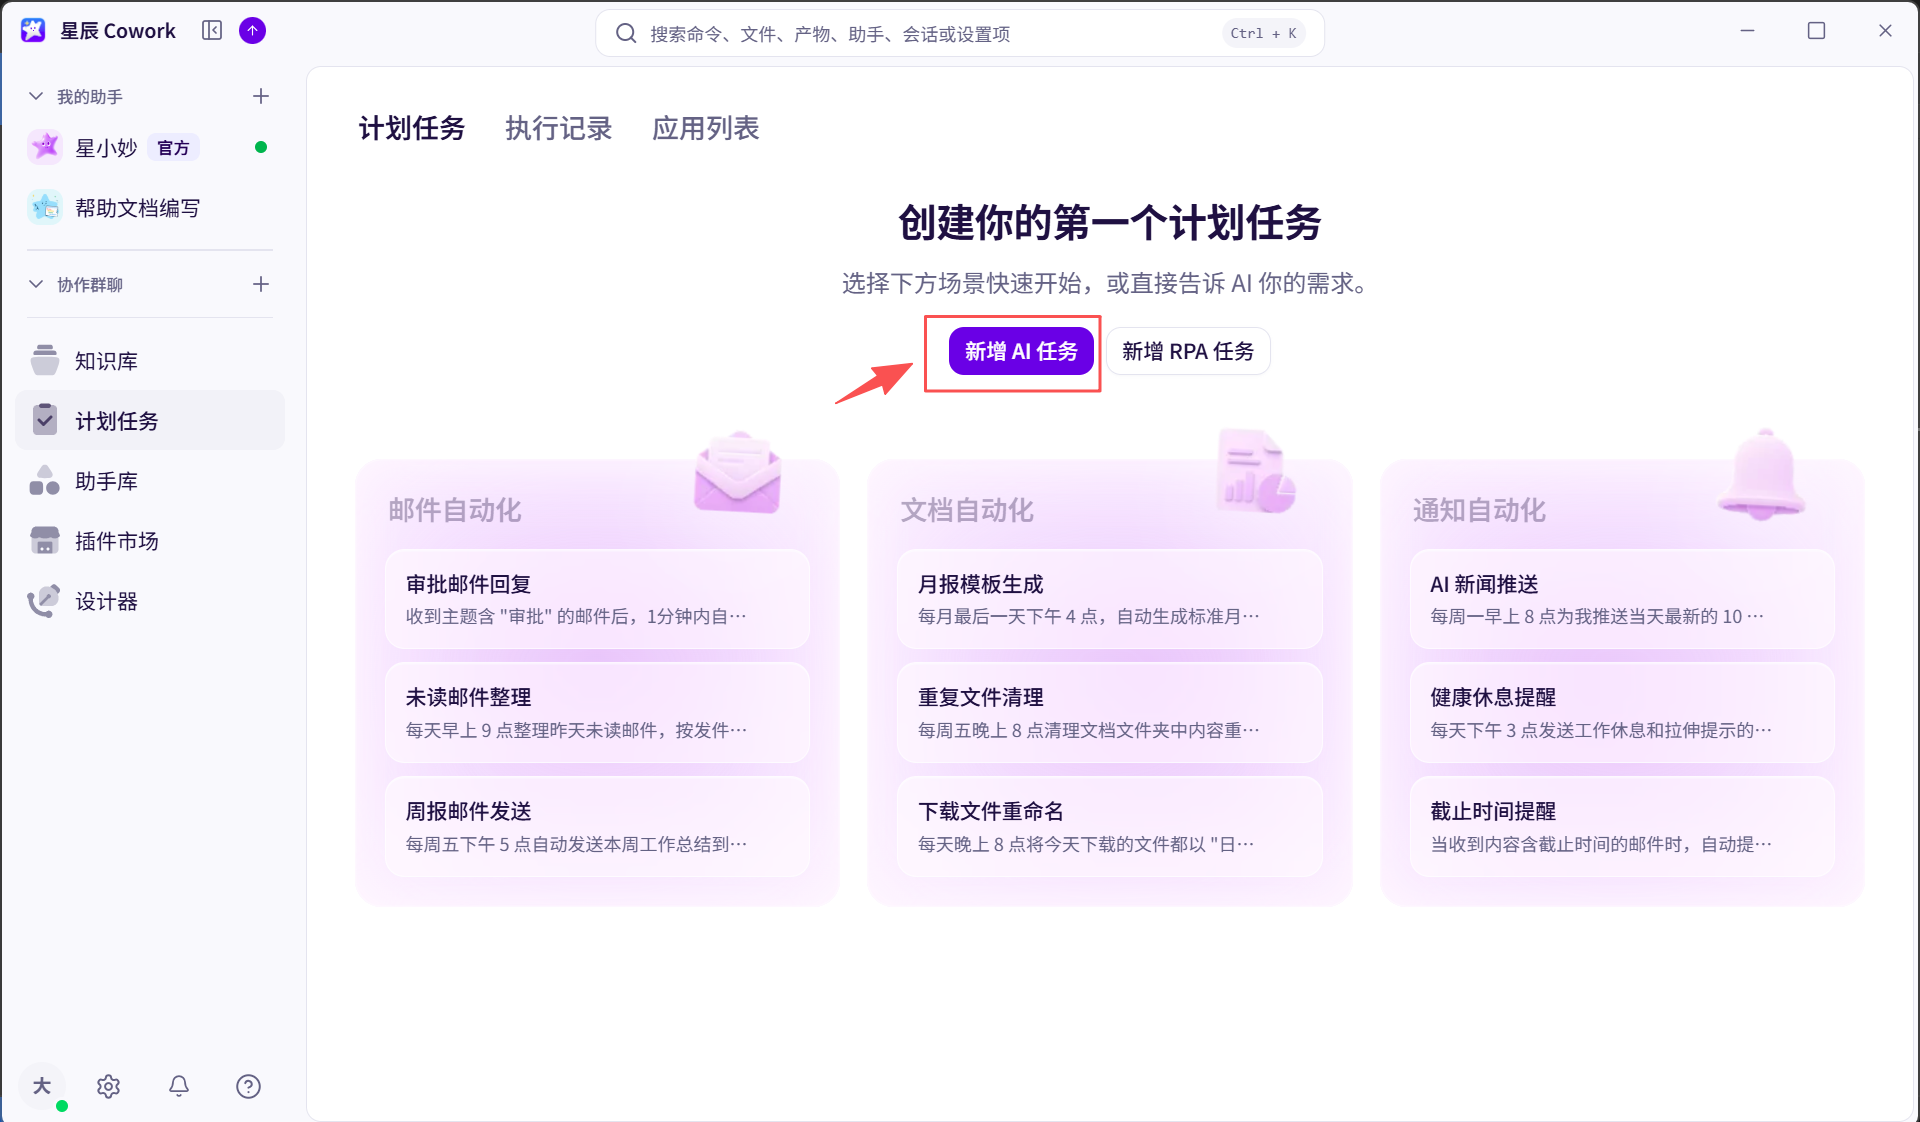Select 计划任务 in the sidebar
Screen dimensions: 1920x1122
tap(150, 421)
